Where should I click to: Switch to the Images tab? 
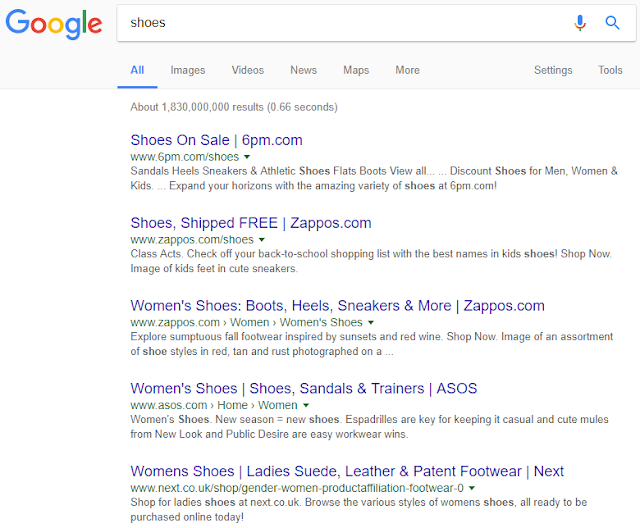[188, 70]
